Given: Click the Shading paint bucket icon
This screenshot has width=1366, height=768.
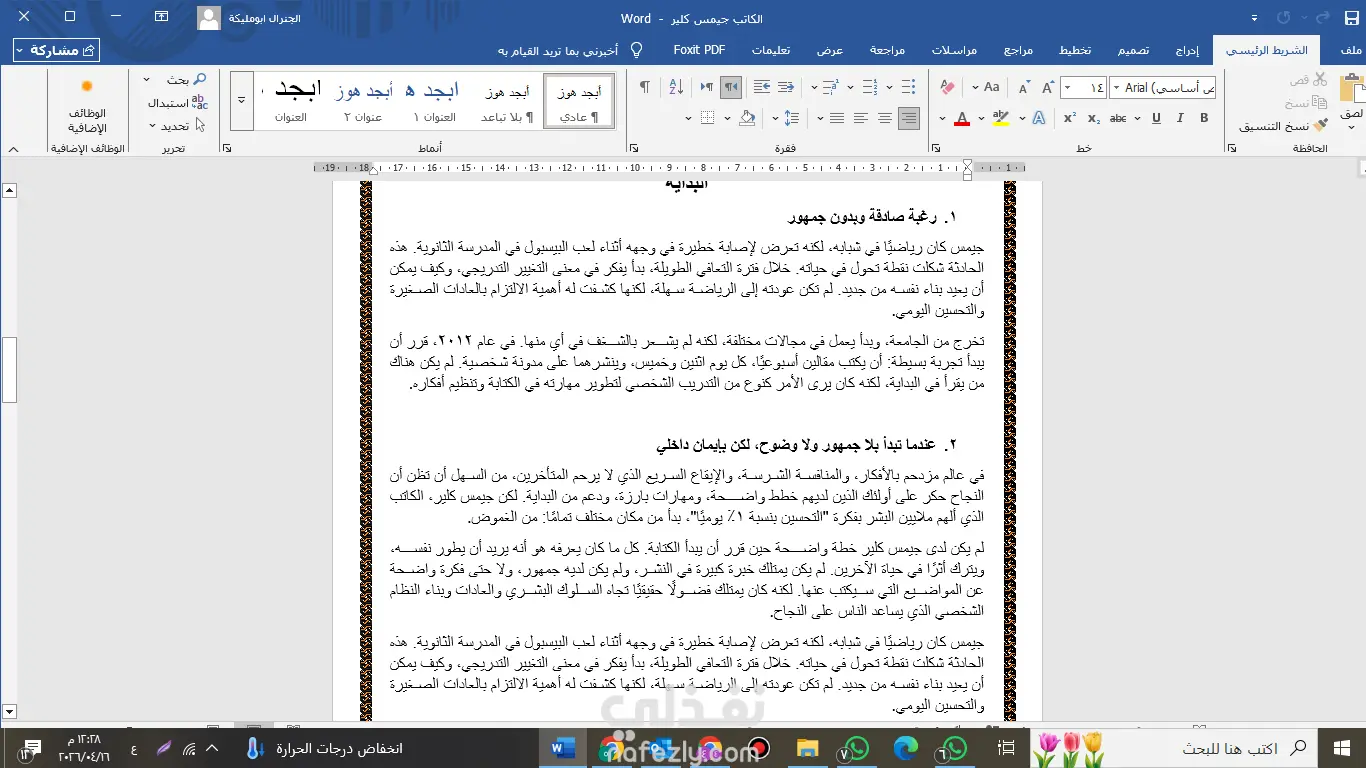Looking at the screenshot, I should 747,118.
